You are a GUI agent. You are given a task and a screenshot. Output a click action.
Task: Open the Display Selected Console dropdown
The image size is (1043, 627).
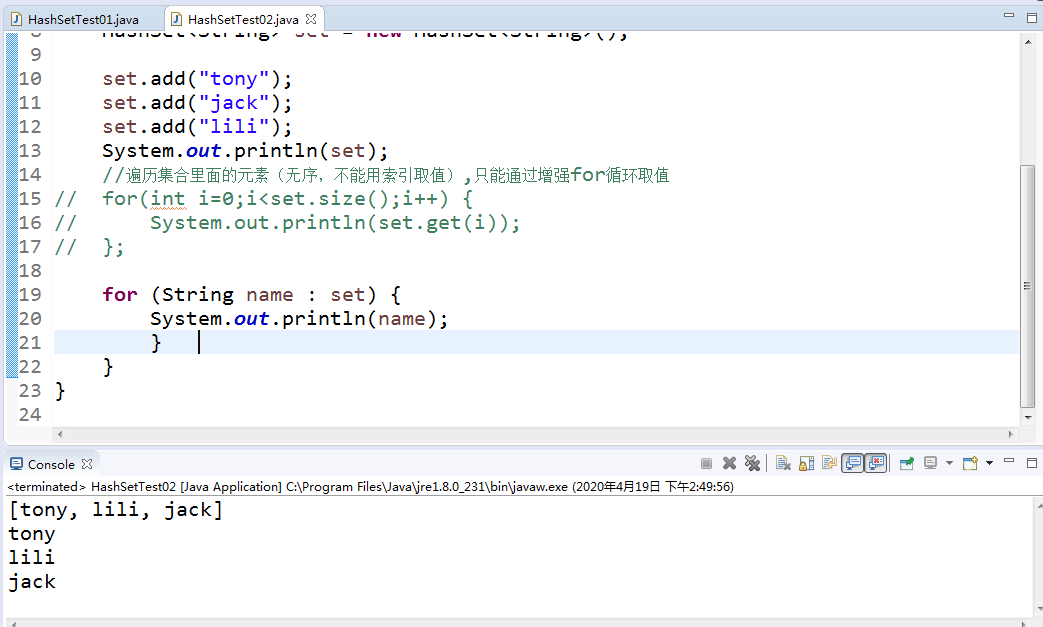pyautogui.click(x=950, y=463)
